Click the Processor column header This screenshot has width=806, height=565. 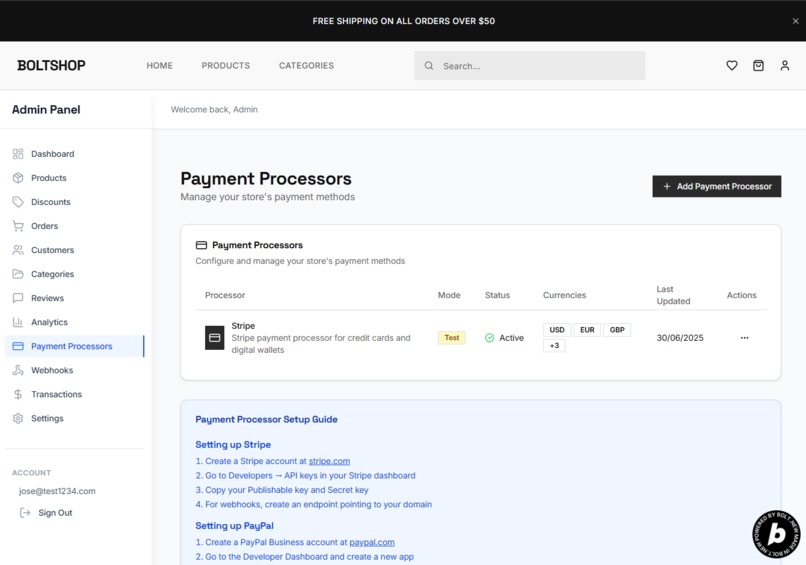[x=225, y=295]
